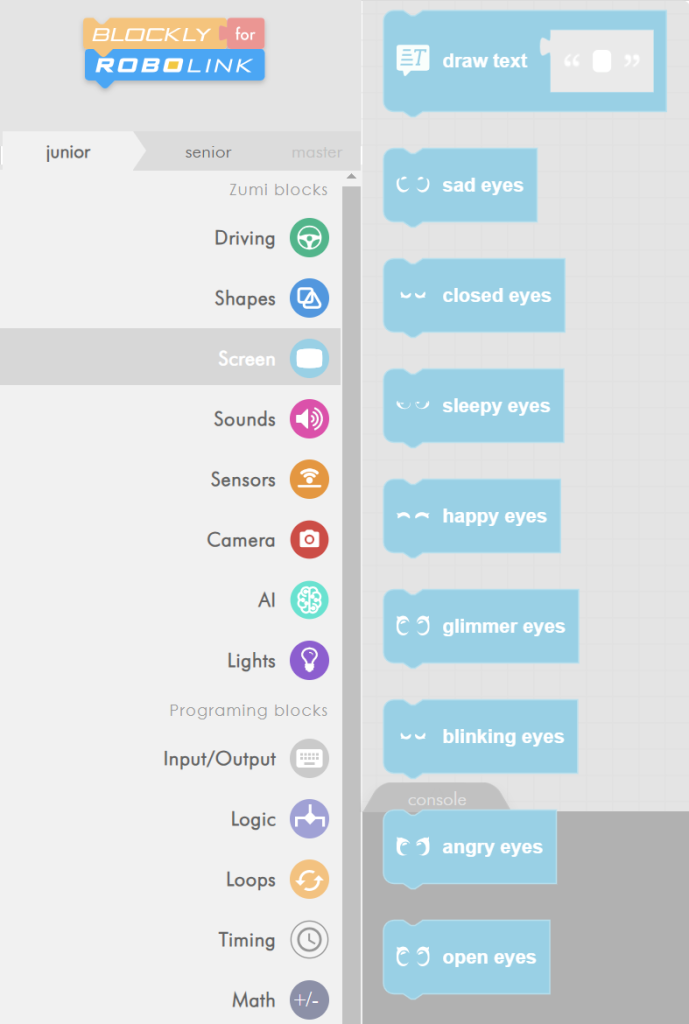The height and width of the screenshot is (1024, 689).
Task: Select the Sounds speaker icon
Action: 309,419
